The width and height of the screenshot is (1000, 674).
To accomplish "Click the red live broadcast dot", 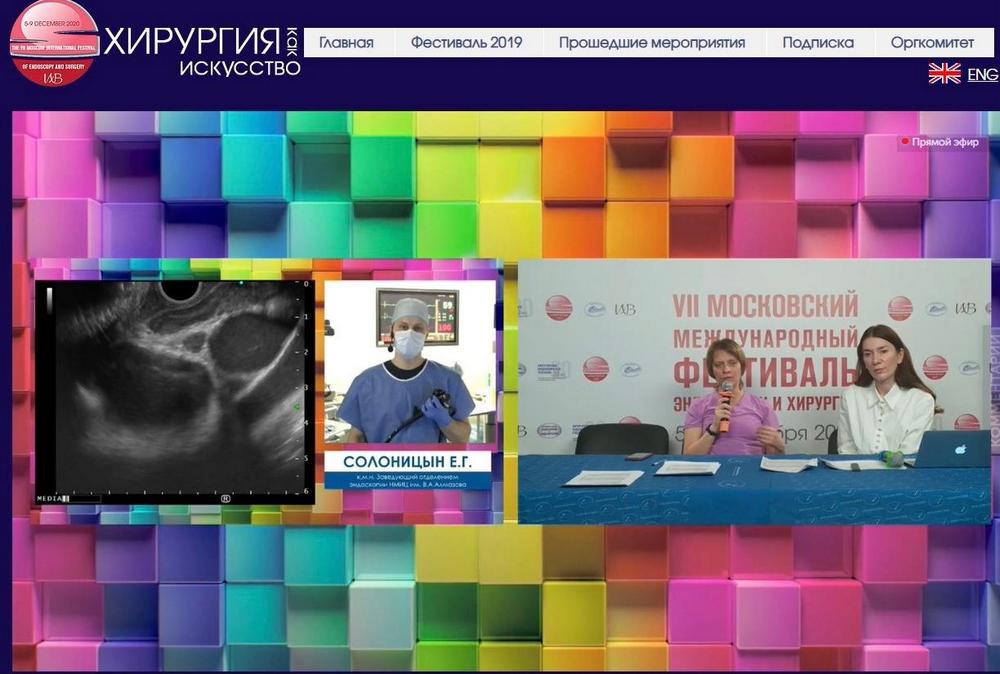I will click(905, 142).
